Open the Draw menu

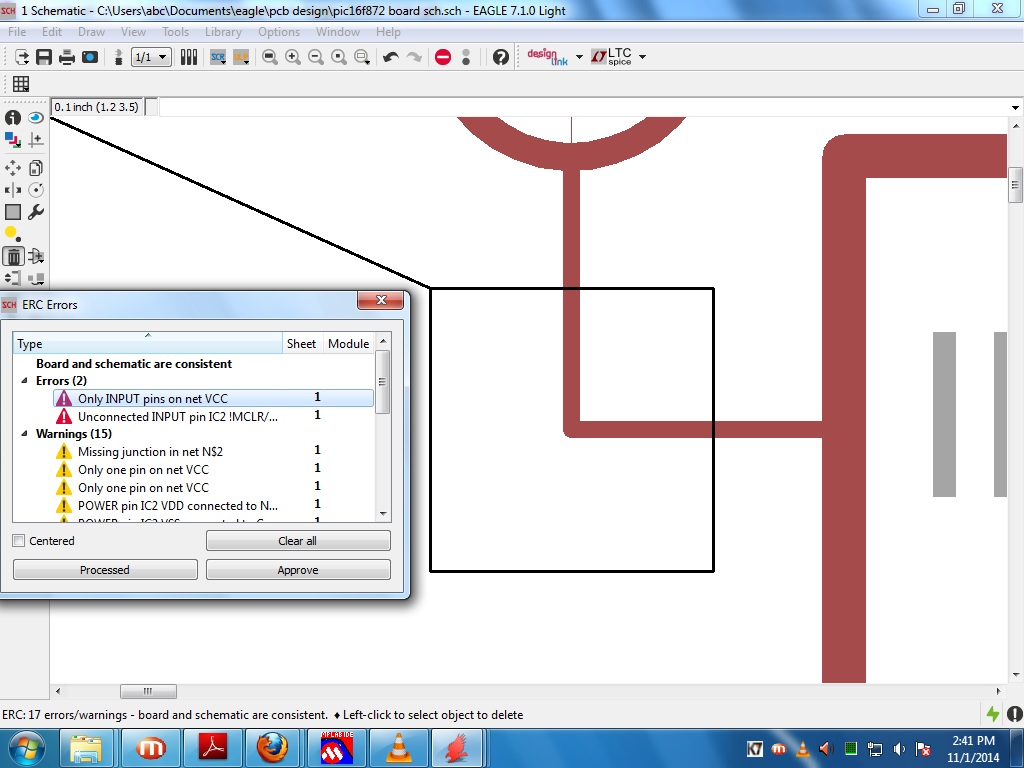(x=91, y=31)
